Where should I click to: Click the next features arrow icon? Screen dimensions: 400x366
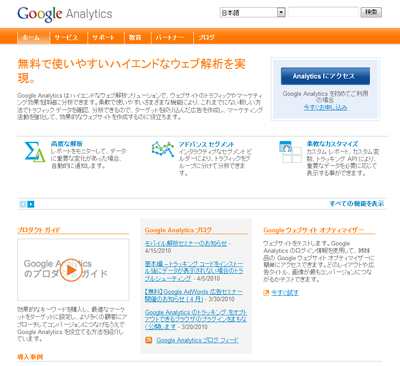coord(31,204)
